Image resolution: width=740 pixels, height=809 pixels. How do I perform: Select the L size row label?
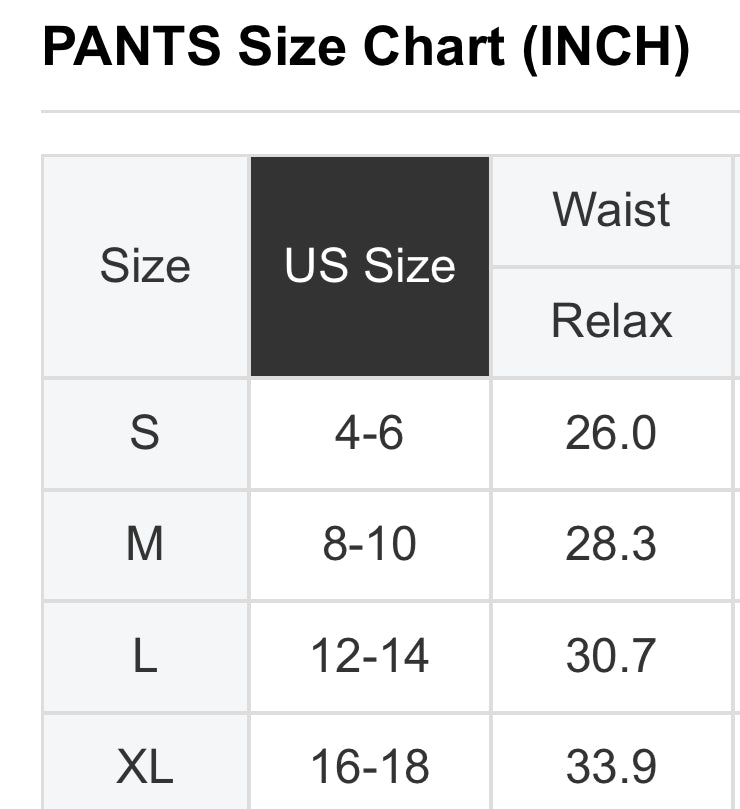(x=145, y=657)
